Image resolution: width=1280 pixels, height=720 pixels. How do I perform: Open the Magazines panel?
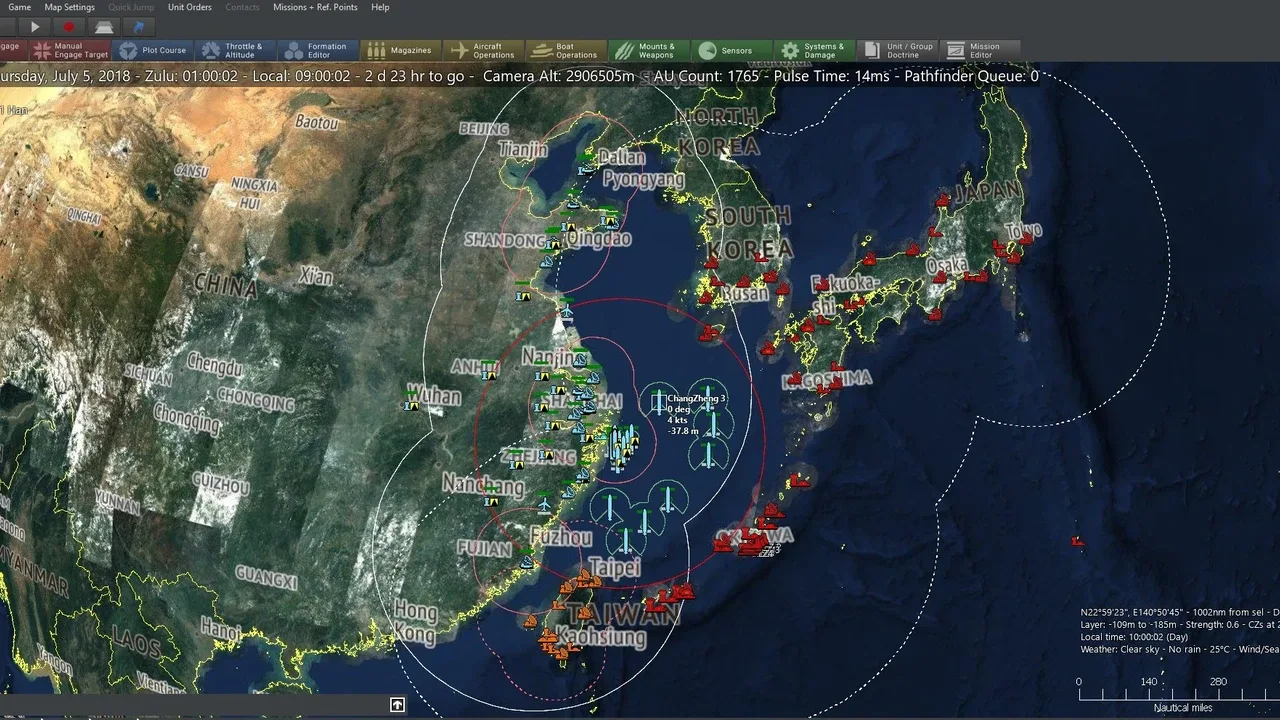(400, 50)
